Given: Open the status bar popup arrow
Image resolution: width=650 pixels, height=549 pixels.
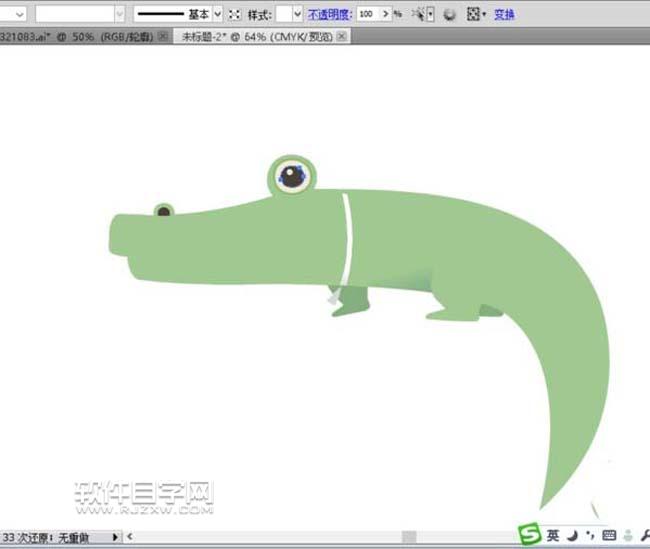Looking at the screenshot, I should coord(115,537).
